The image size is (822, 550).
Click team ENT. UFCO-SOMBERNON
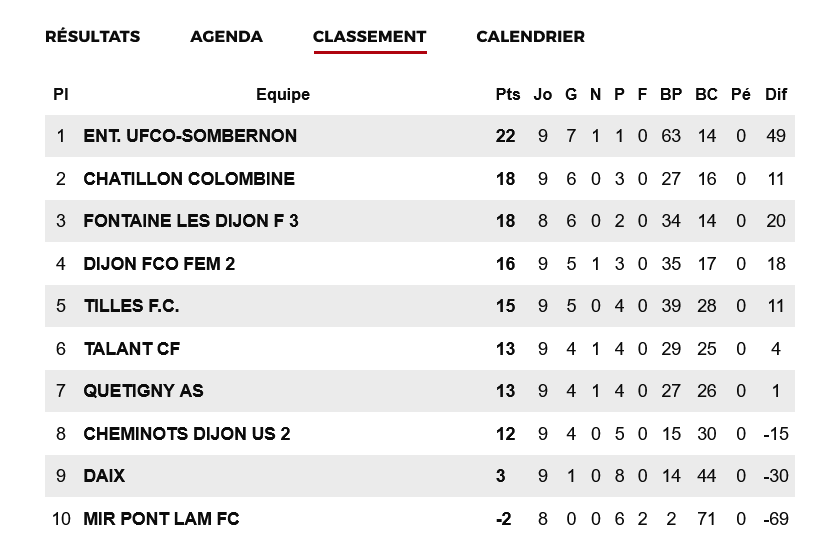[x=190, y=136]
